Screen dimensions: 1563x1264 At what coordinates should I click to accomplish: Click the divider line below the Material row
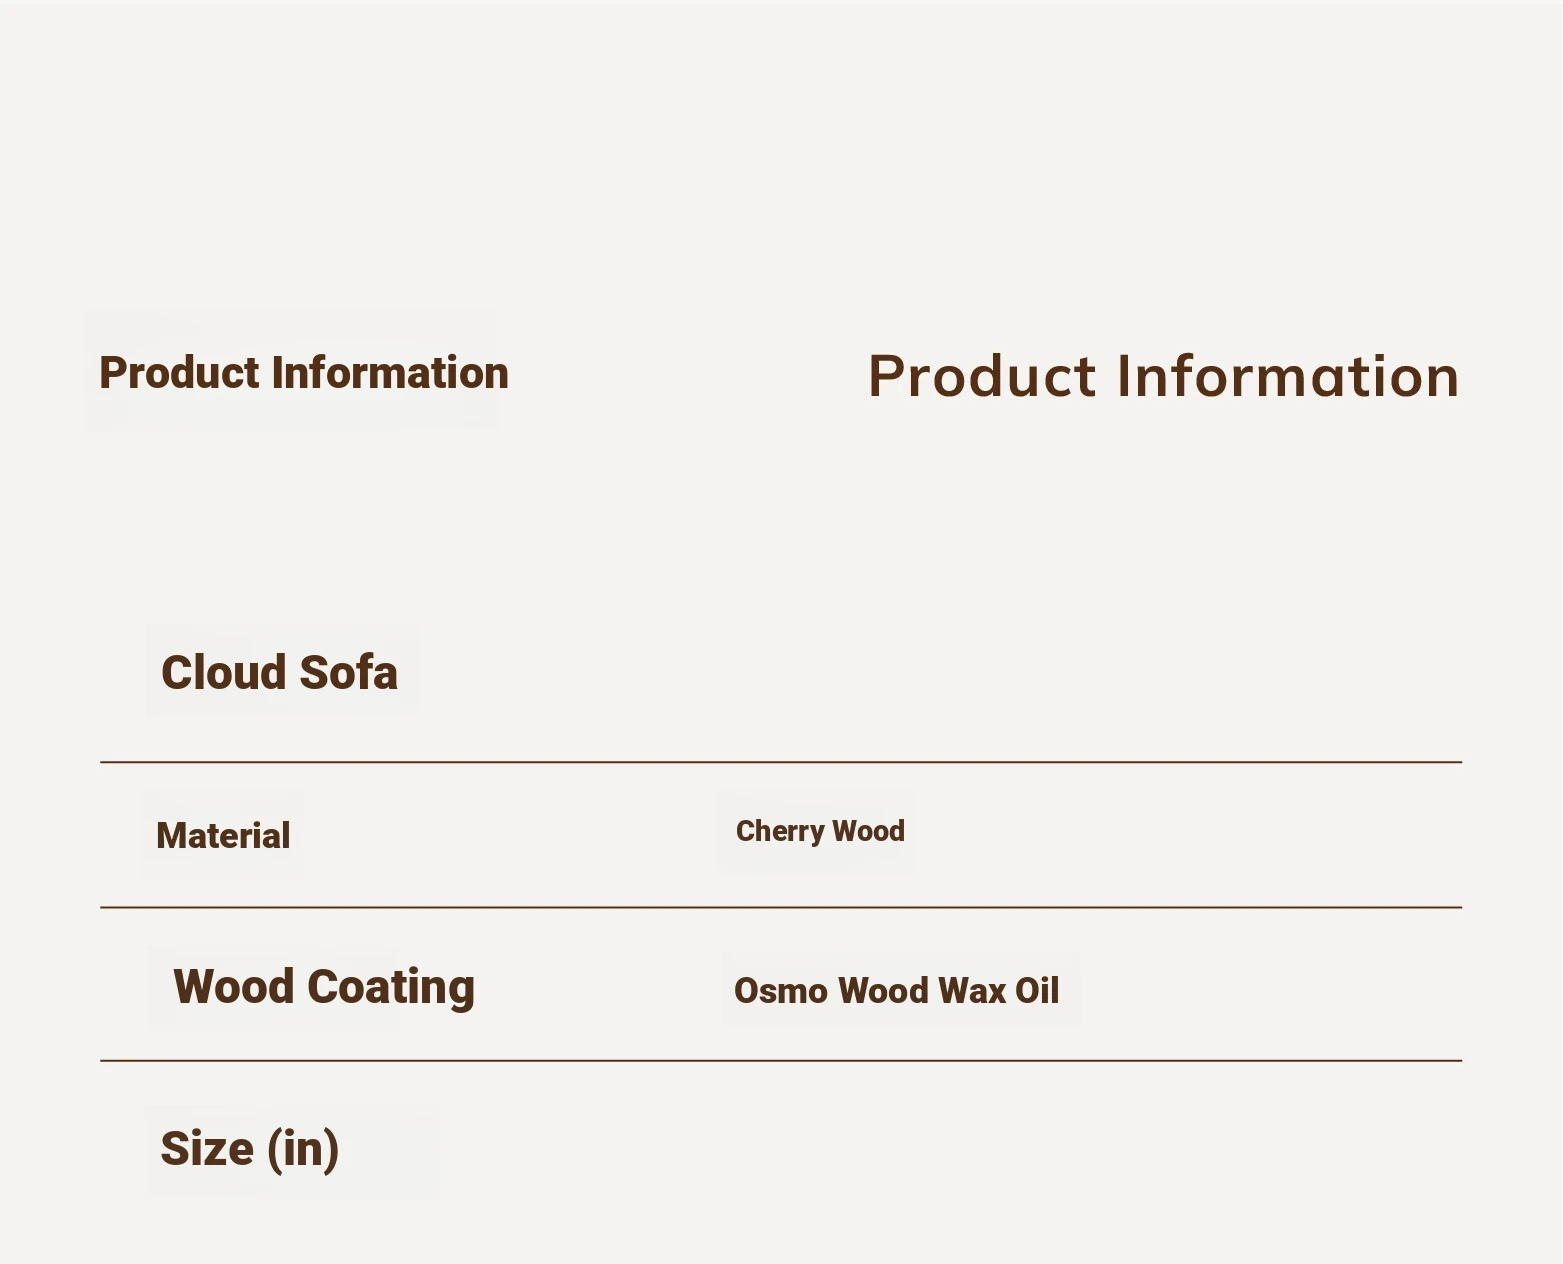781,908
